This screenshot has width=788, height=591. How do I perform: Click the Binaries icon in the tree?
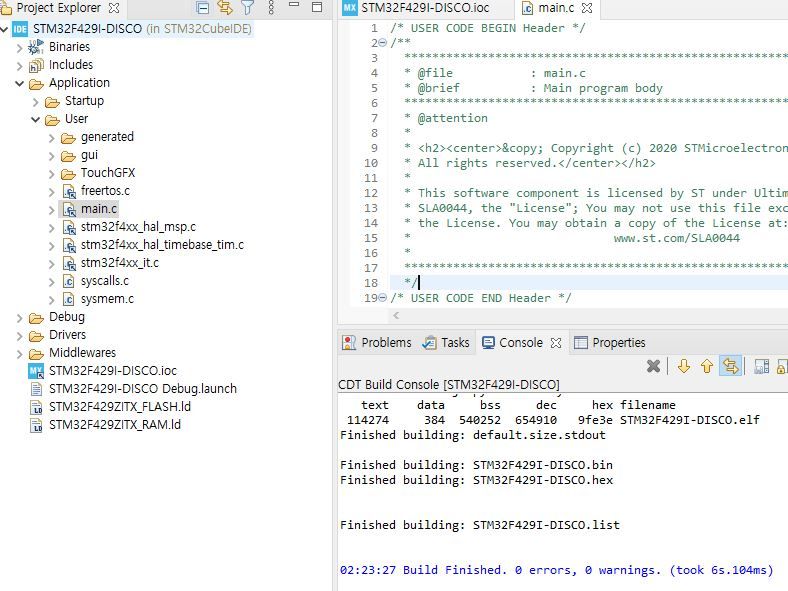36,47
